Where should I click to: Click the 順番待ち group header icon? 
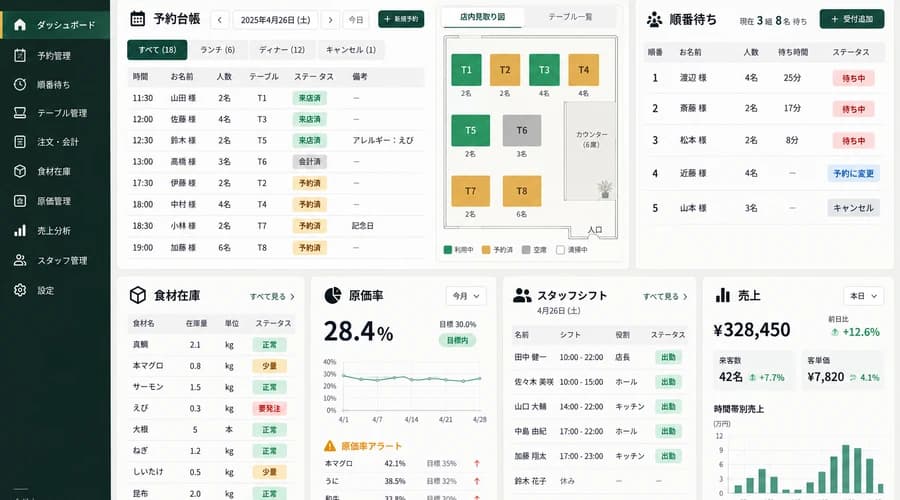(654, 20)
